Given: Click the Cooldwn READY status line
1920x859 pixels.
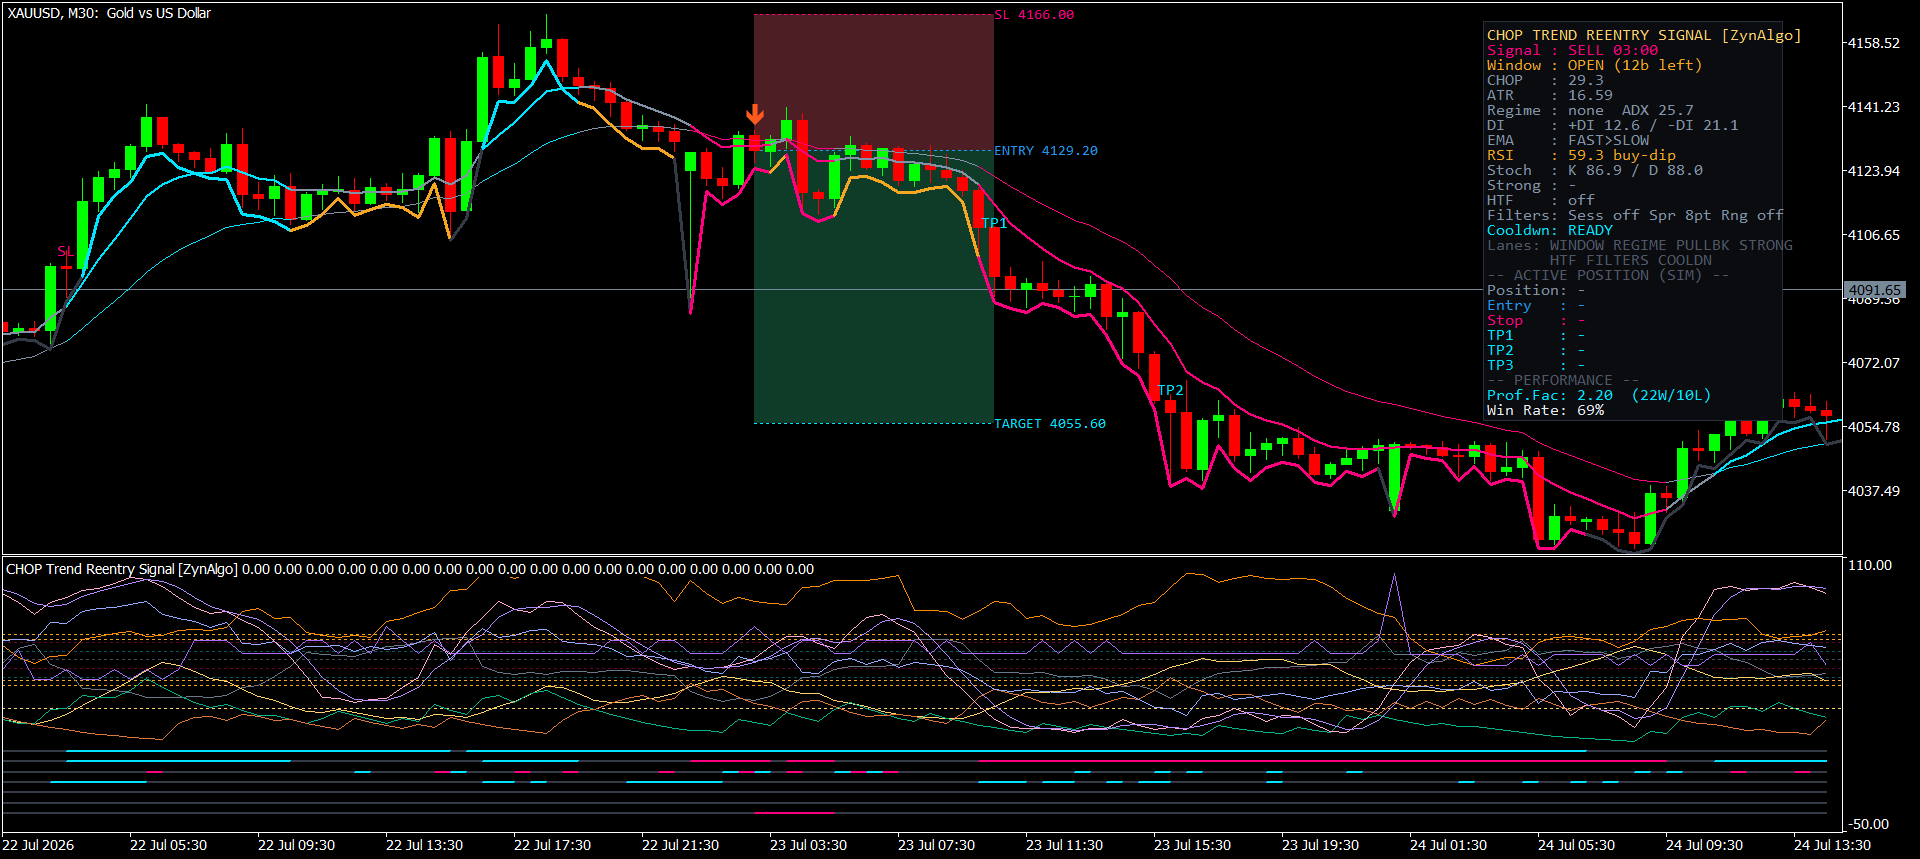Looking at the screenshot, I should [x=1549, y=230].
